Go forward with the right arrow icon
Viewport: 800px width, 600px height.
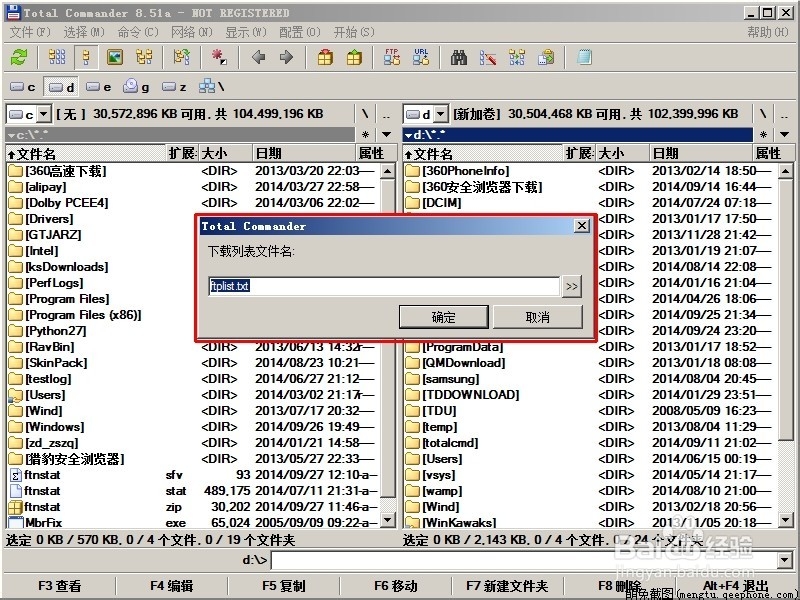point(287,57)
